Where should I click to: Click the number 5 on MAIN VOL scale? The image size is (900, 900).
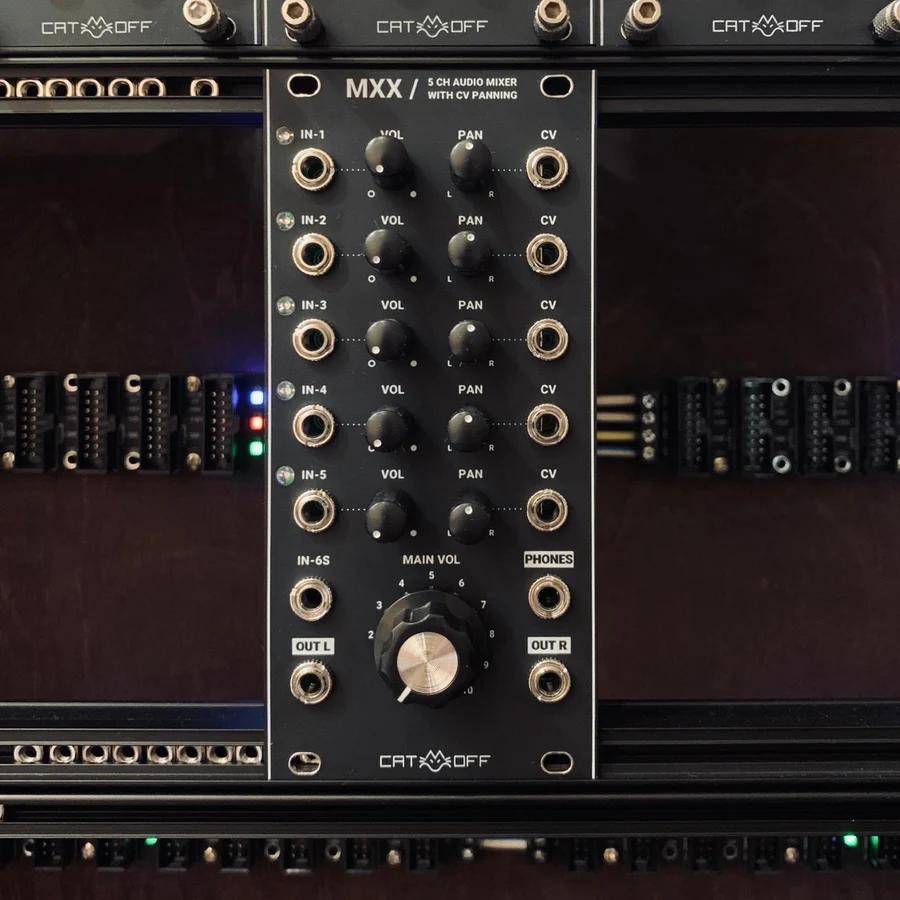(x=431, y=575)
